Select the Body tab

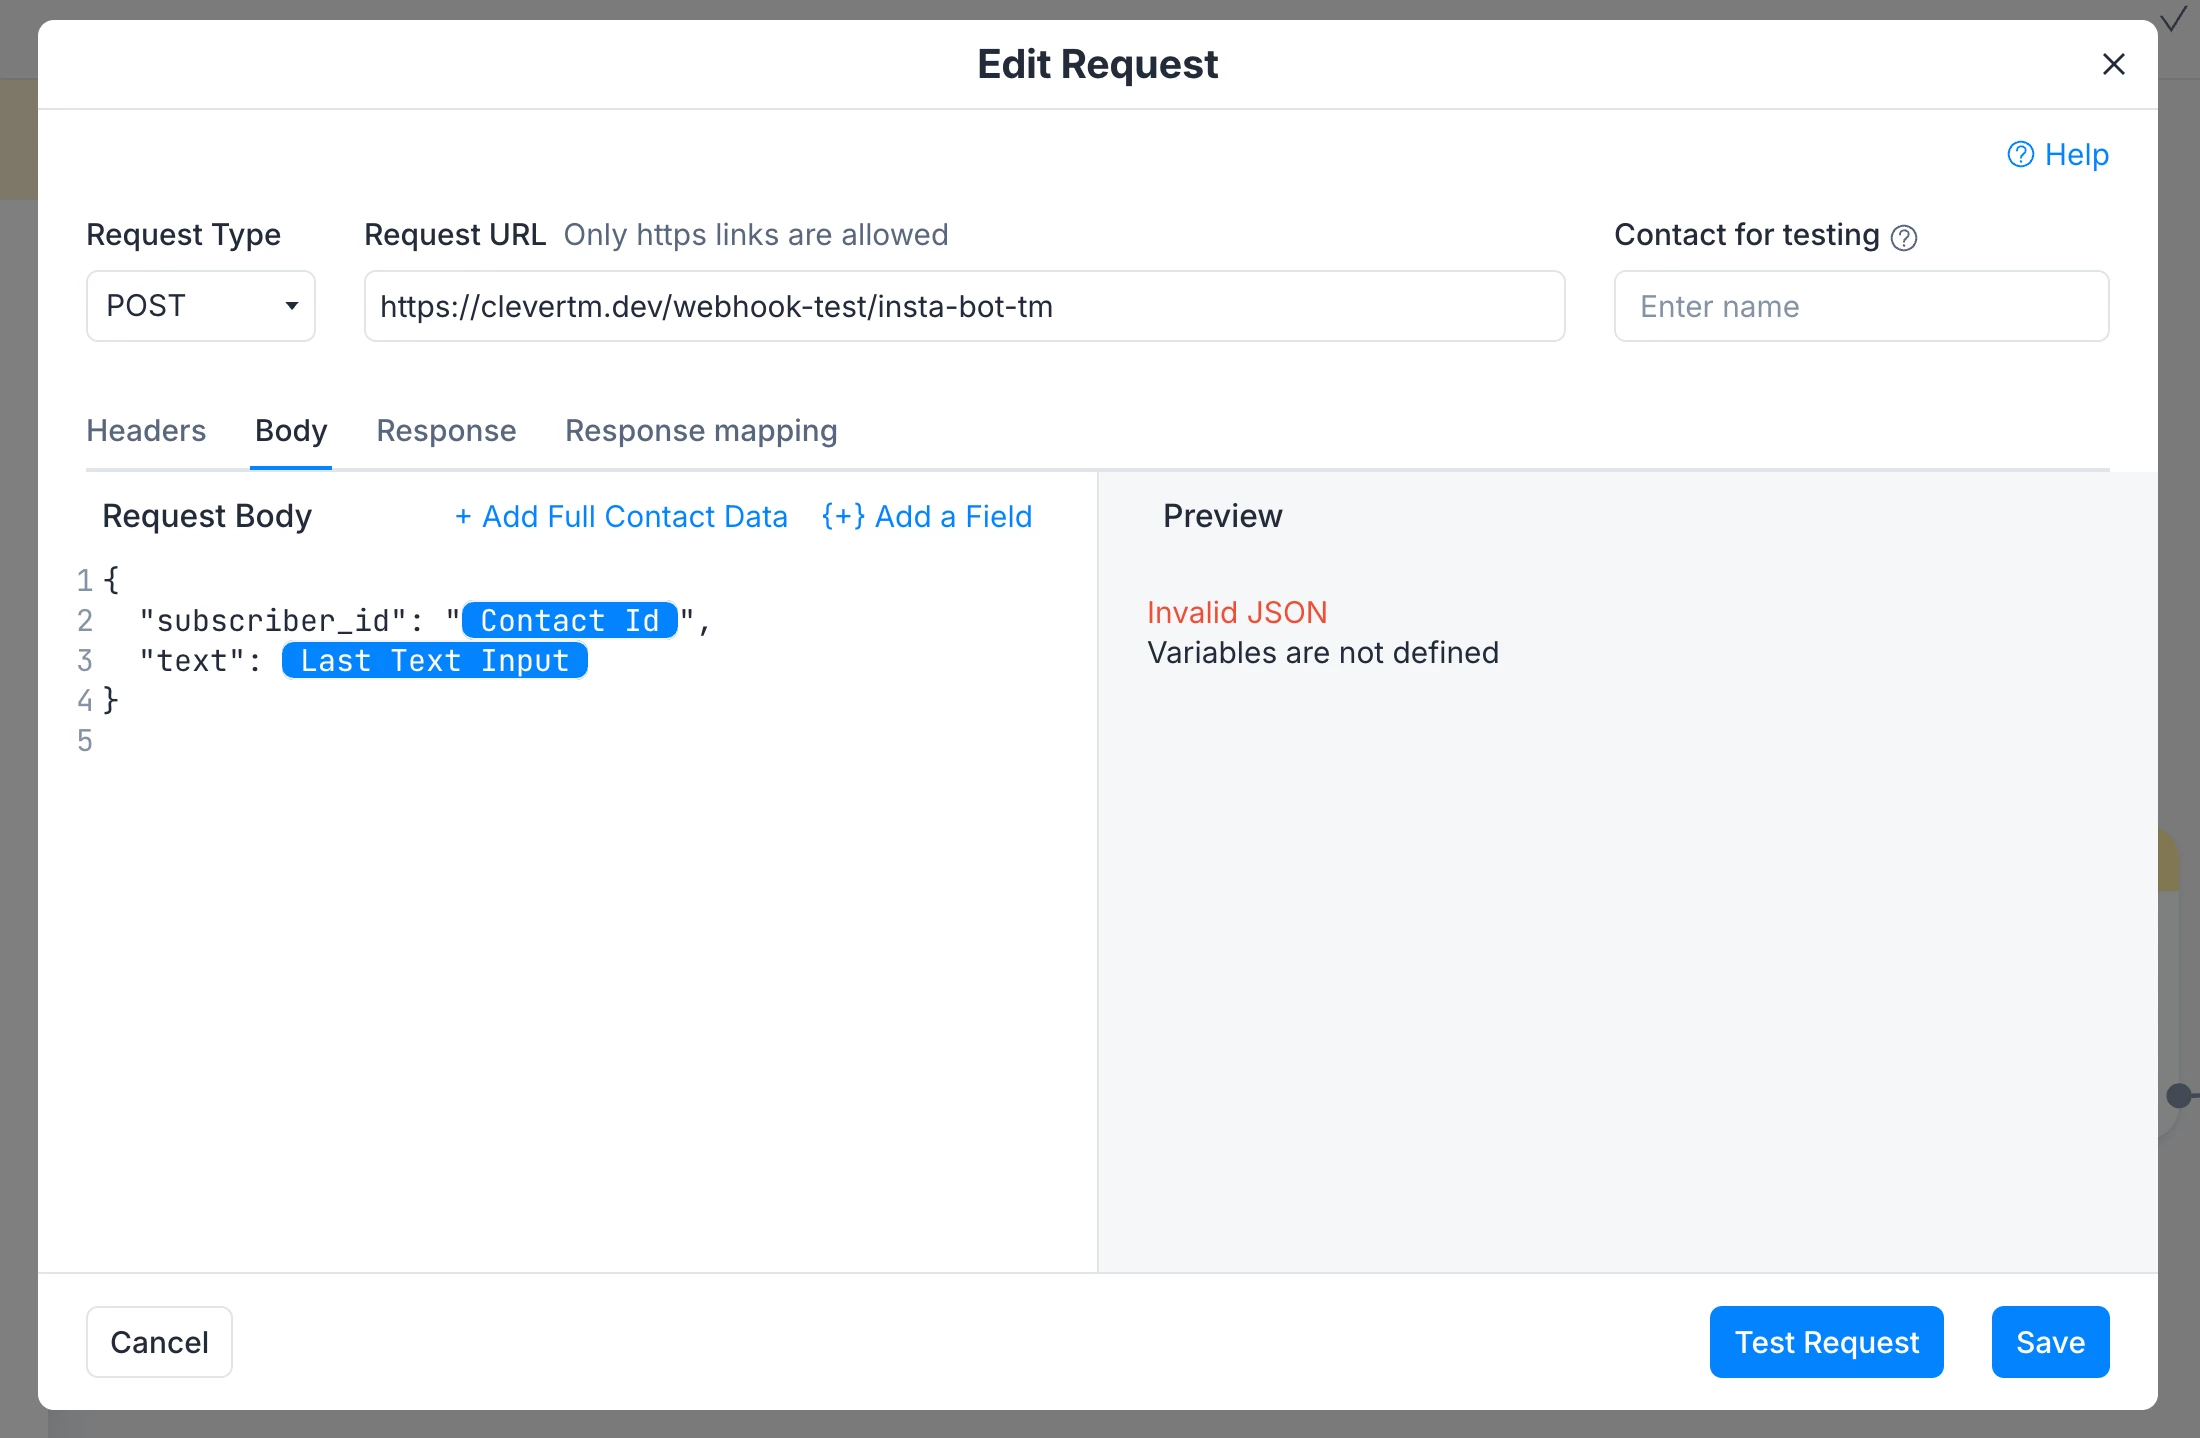click(291, 431)
